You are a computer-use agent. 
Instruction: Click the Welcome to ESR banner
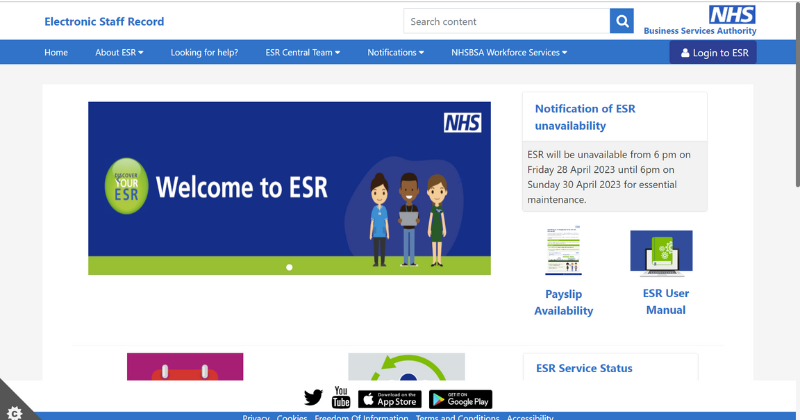pos(289,188)
